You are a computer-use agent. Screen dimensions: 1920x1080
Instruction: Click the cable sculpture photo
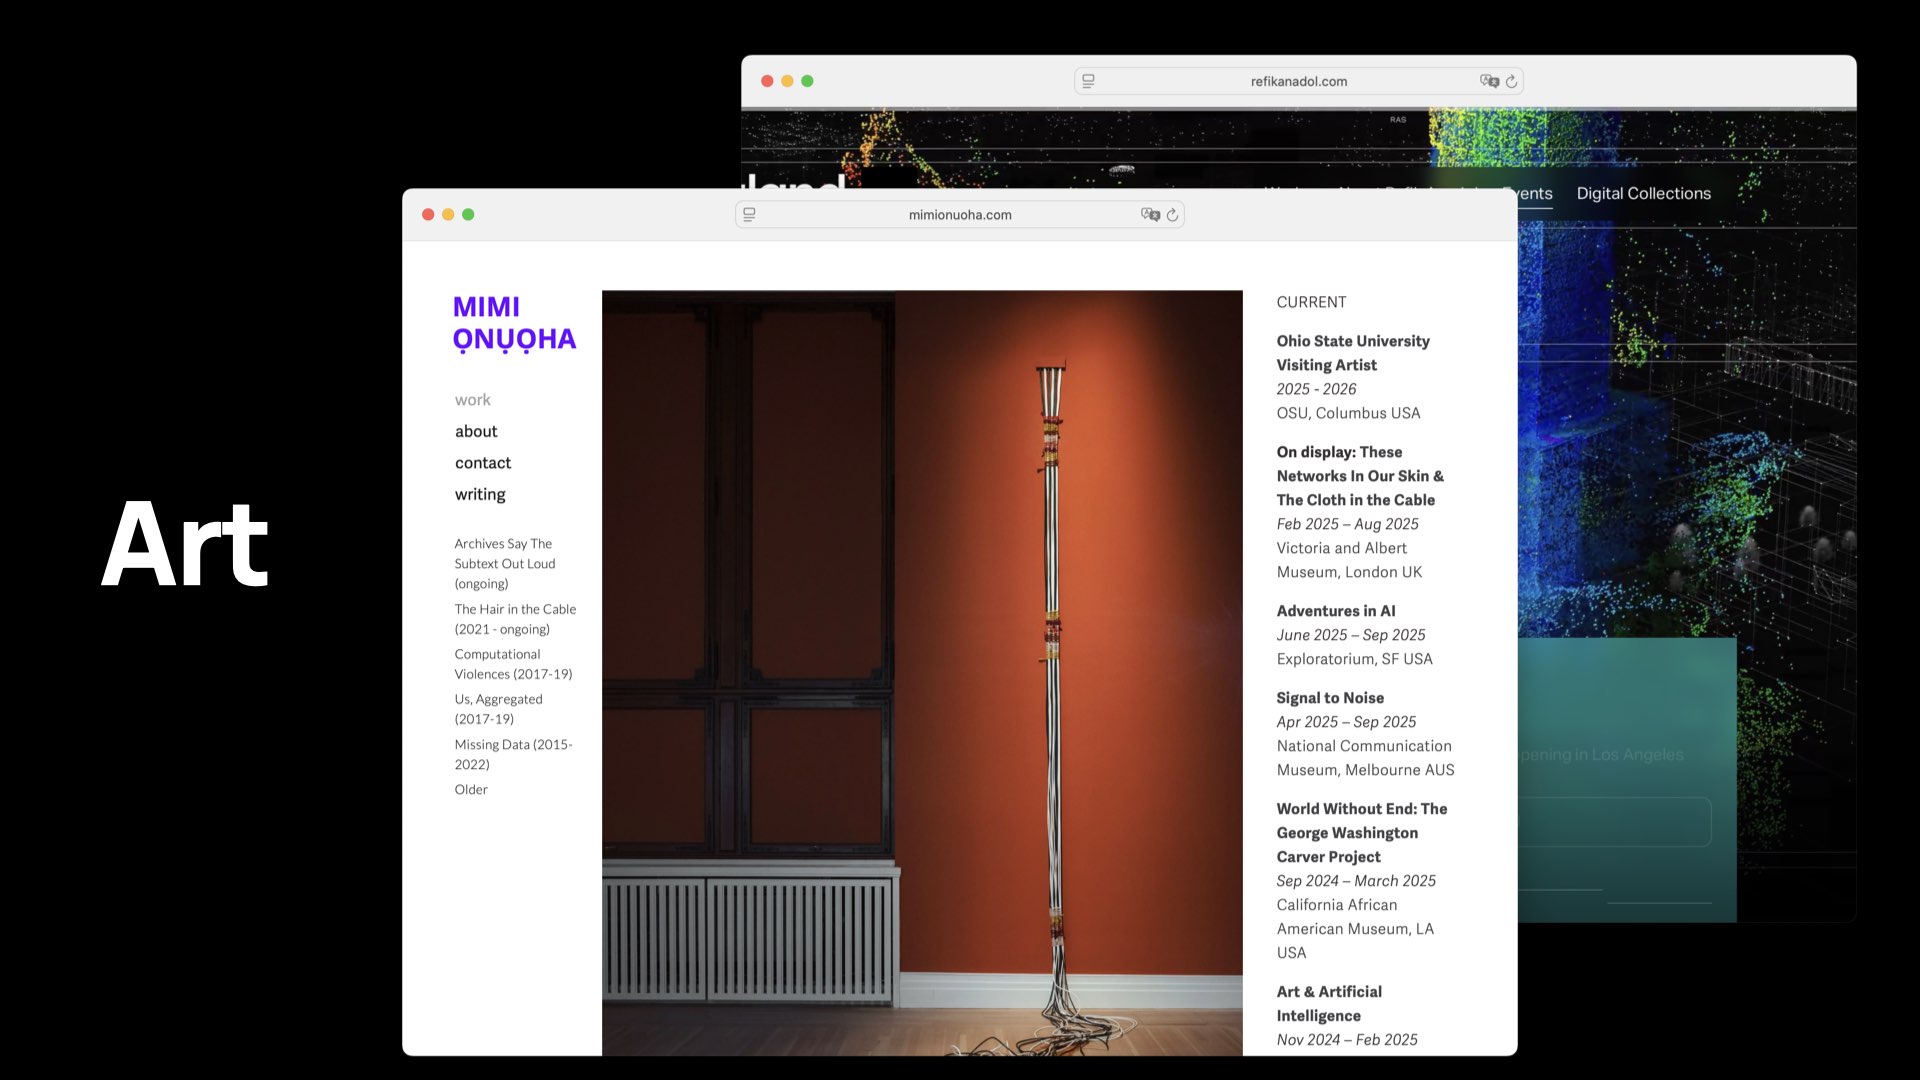(x=921, y=672)
